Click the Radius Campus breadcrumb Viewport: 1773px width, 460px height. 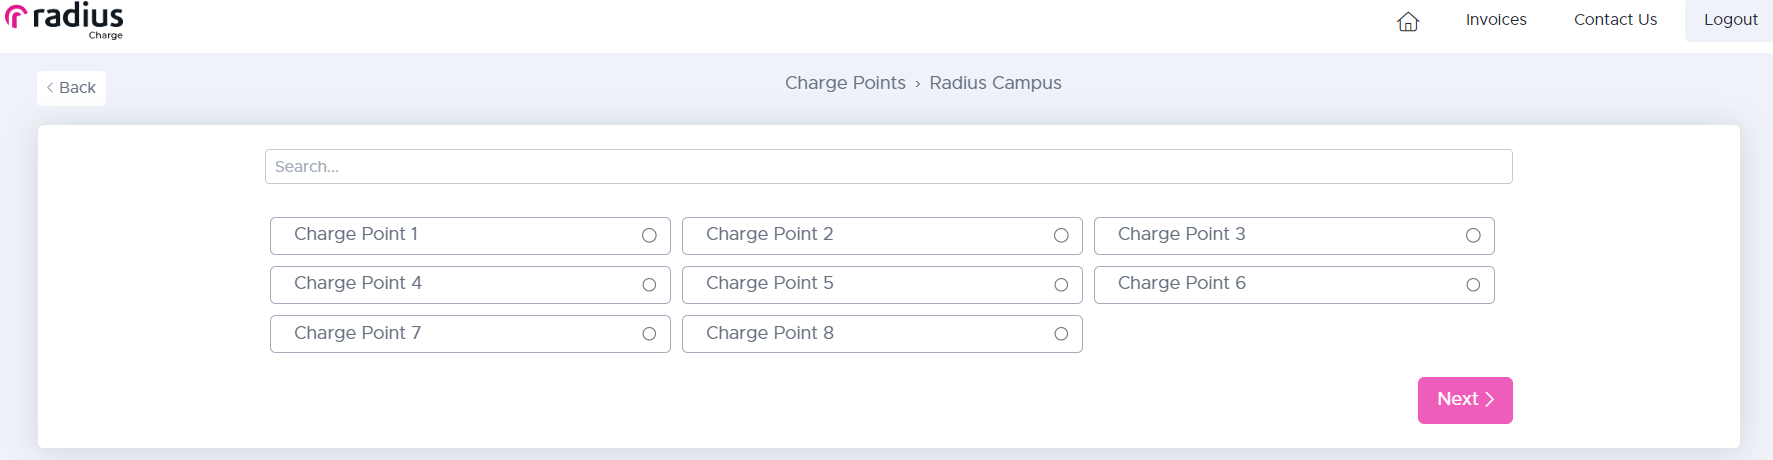(x=995, y=83)
